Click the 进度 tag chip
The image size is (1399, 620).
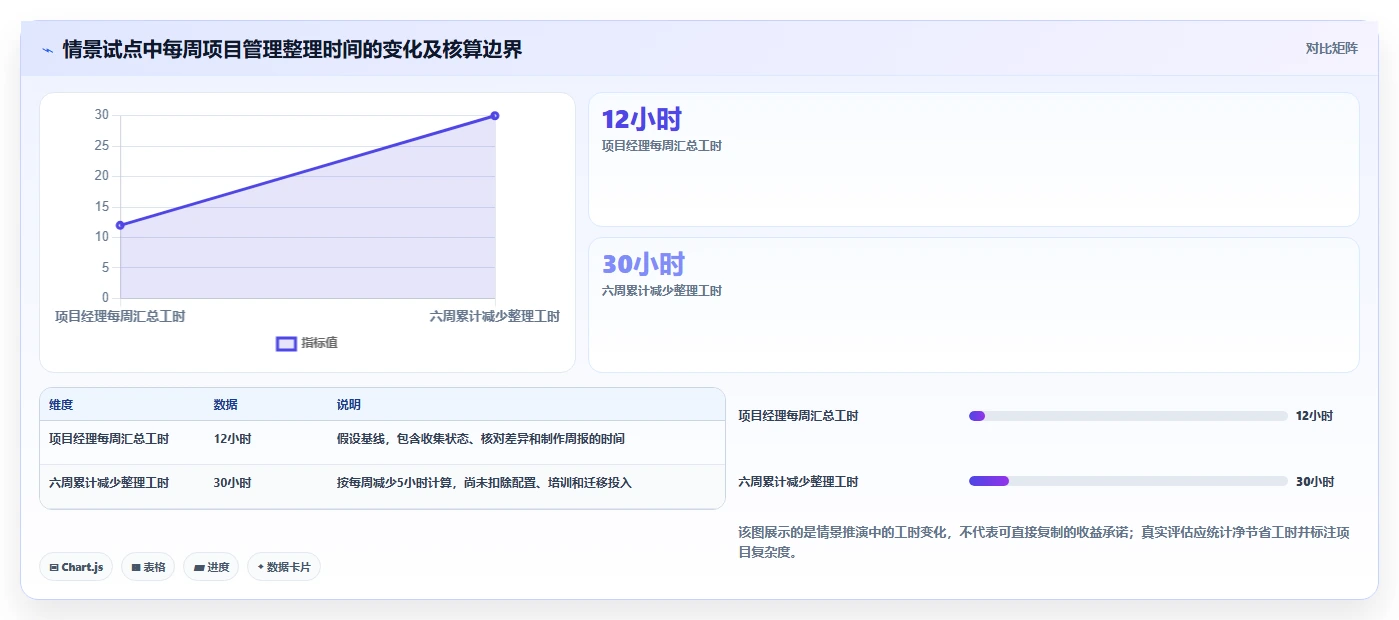coord(211,567)
